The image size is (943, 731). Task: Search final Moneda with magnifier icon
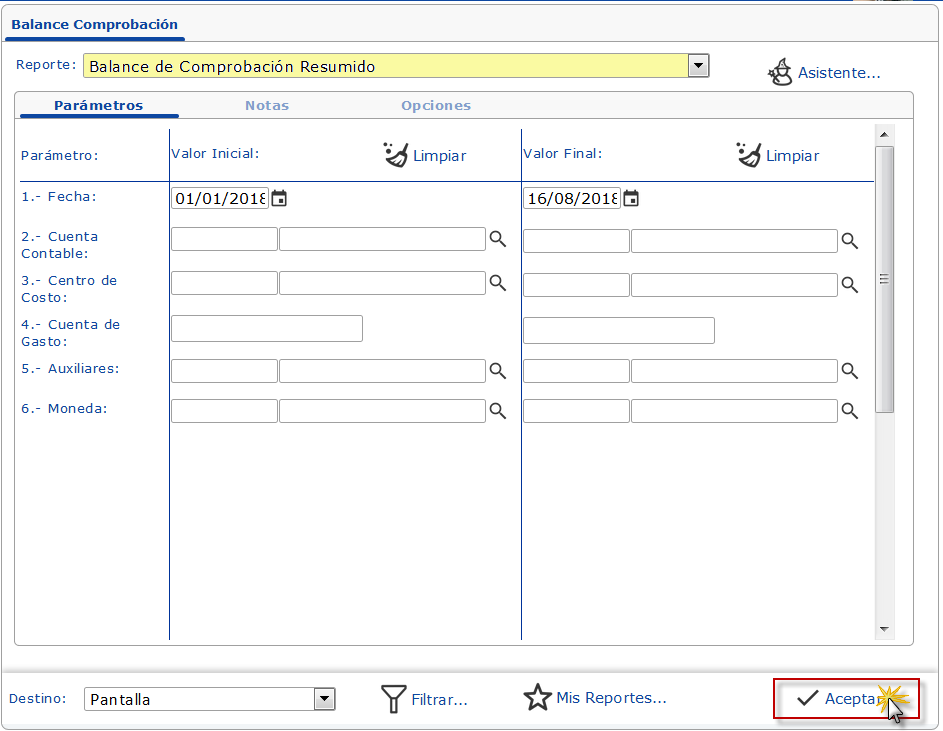tap(849, 411)
